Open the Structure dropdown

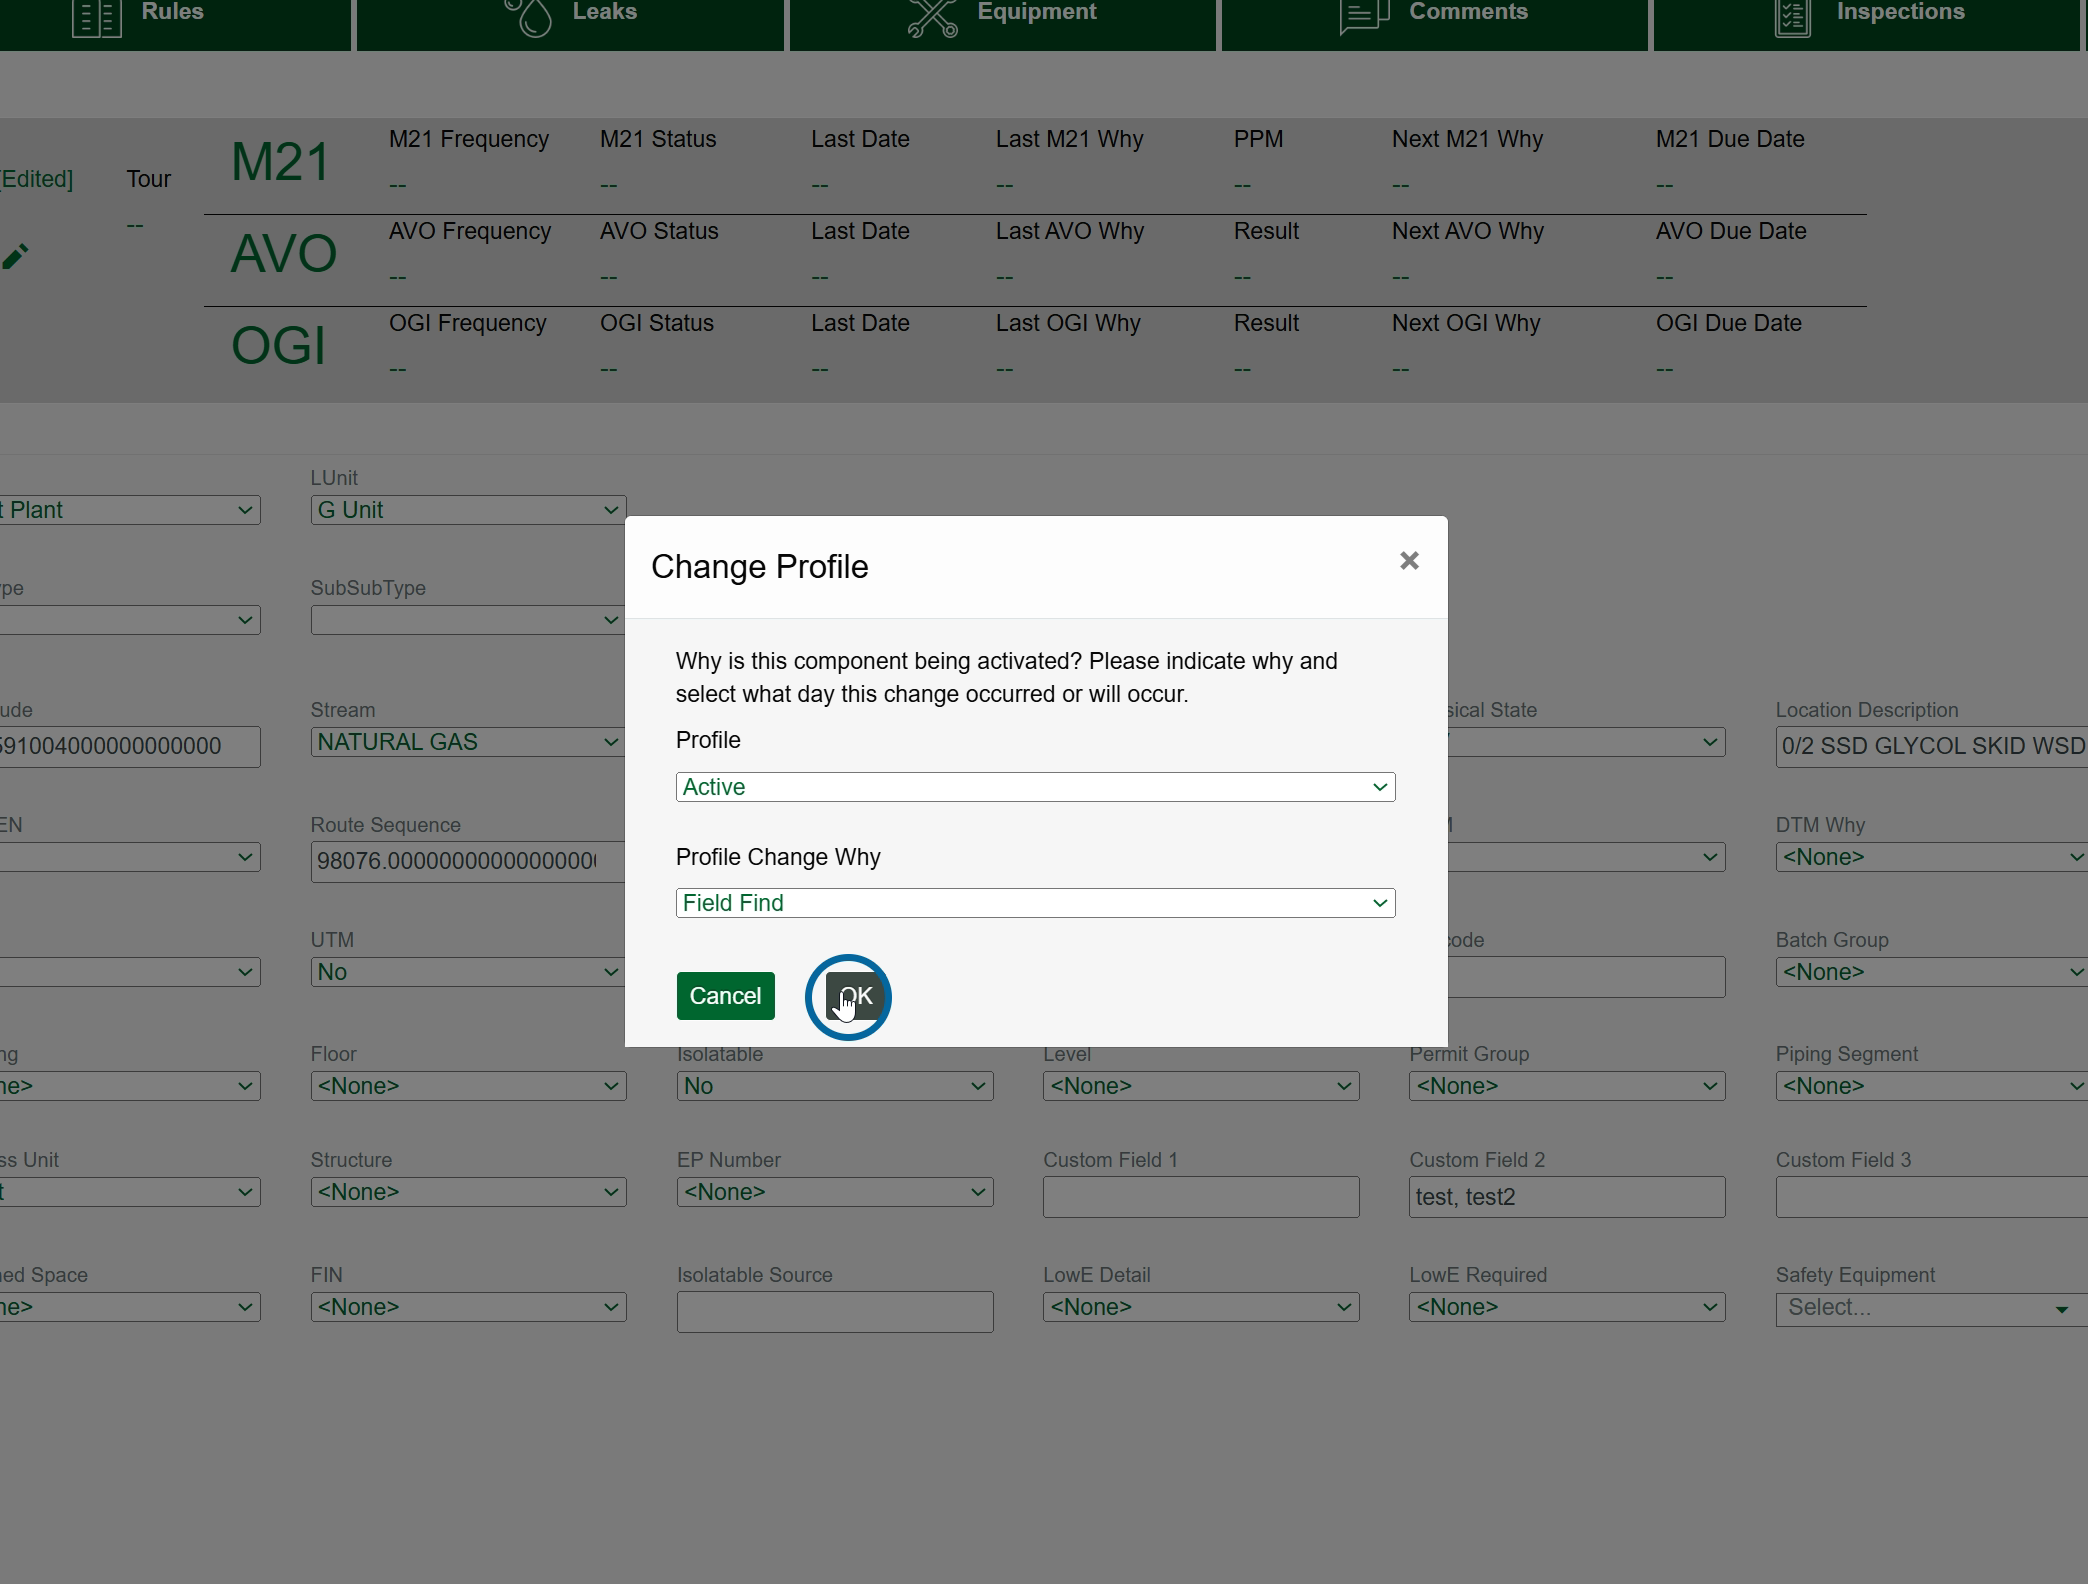click(x=468, y=1192)
